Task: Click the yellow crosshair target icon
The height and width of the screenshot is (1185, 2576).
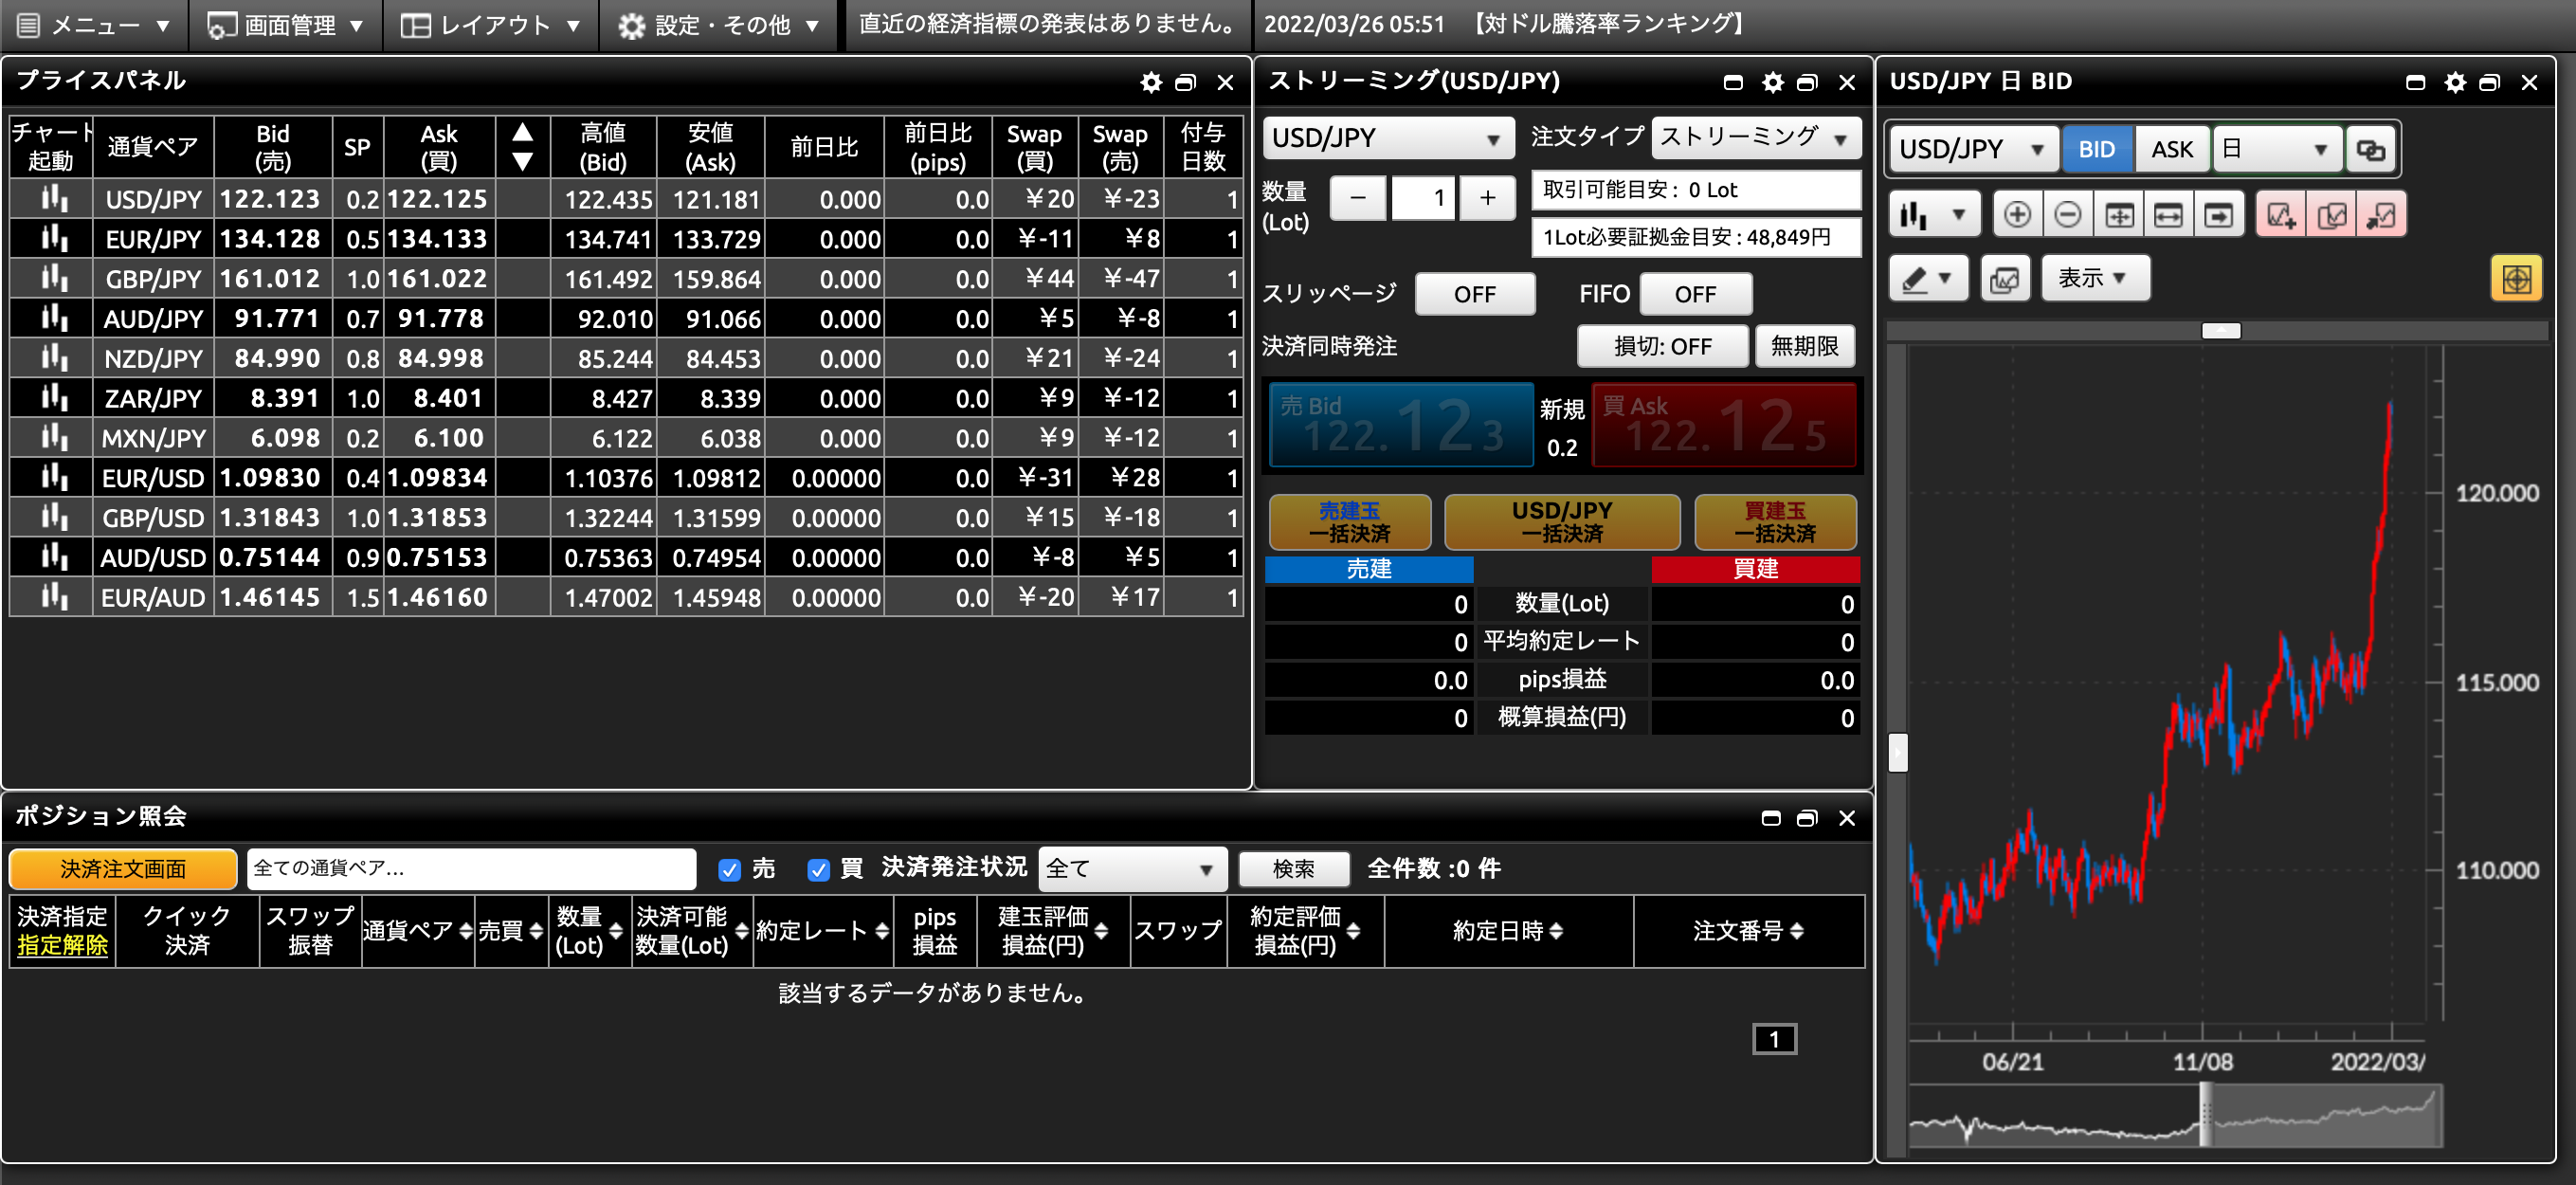Action: 2515,279
